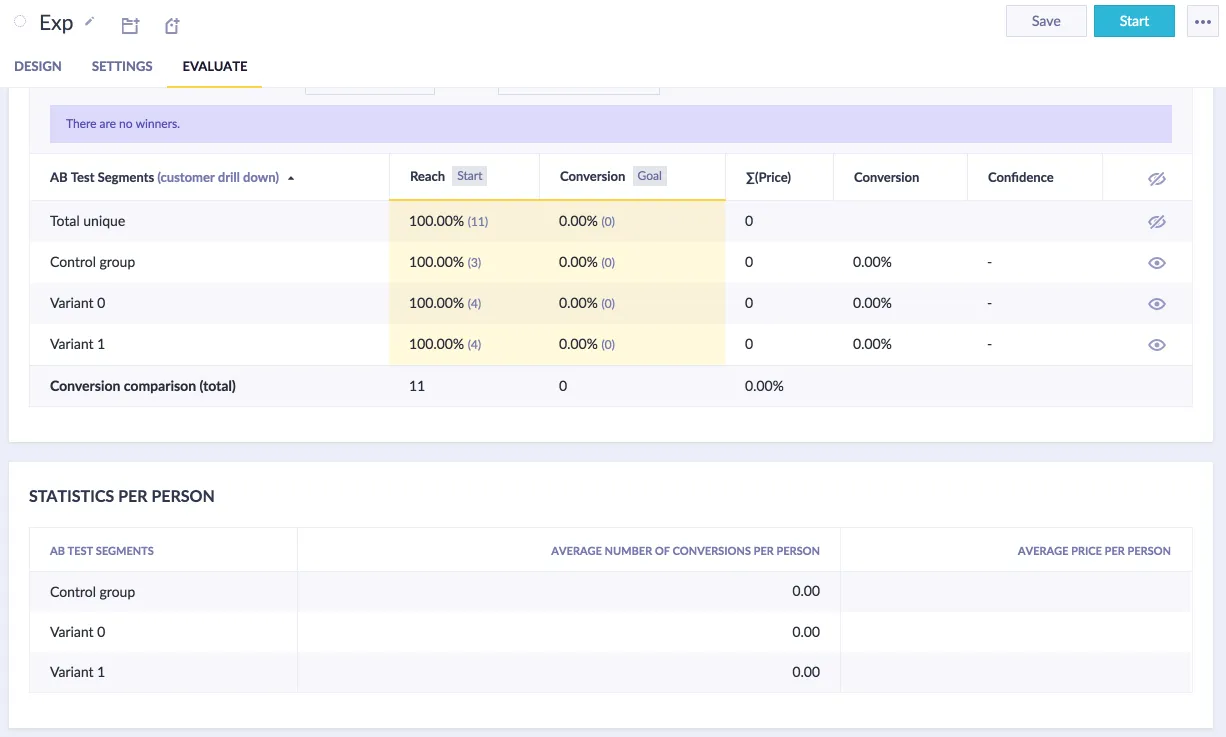Click 'Conversion comparison (total)' row label
1226x737 pixels.
[143, 385]
